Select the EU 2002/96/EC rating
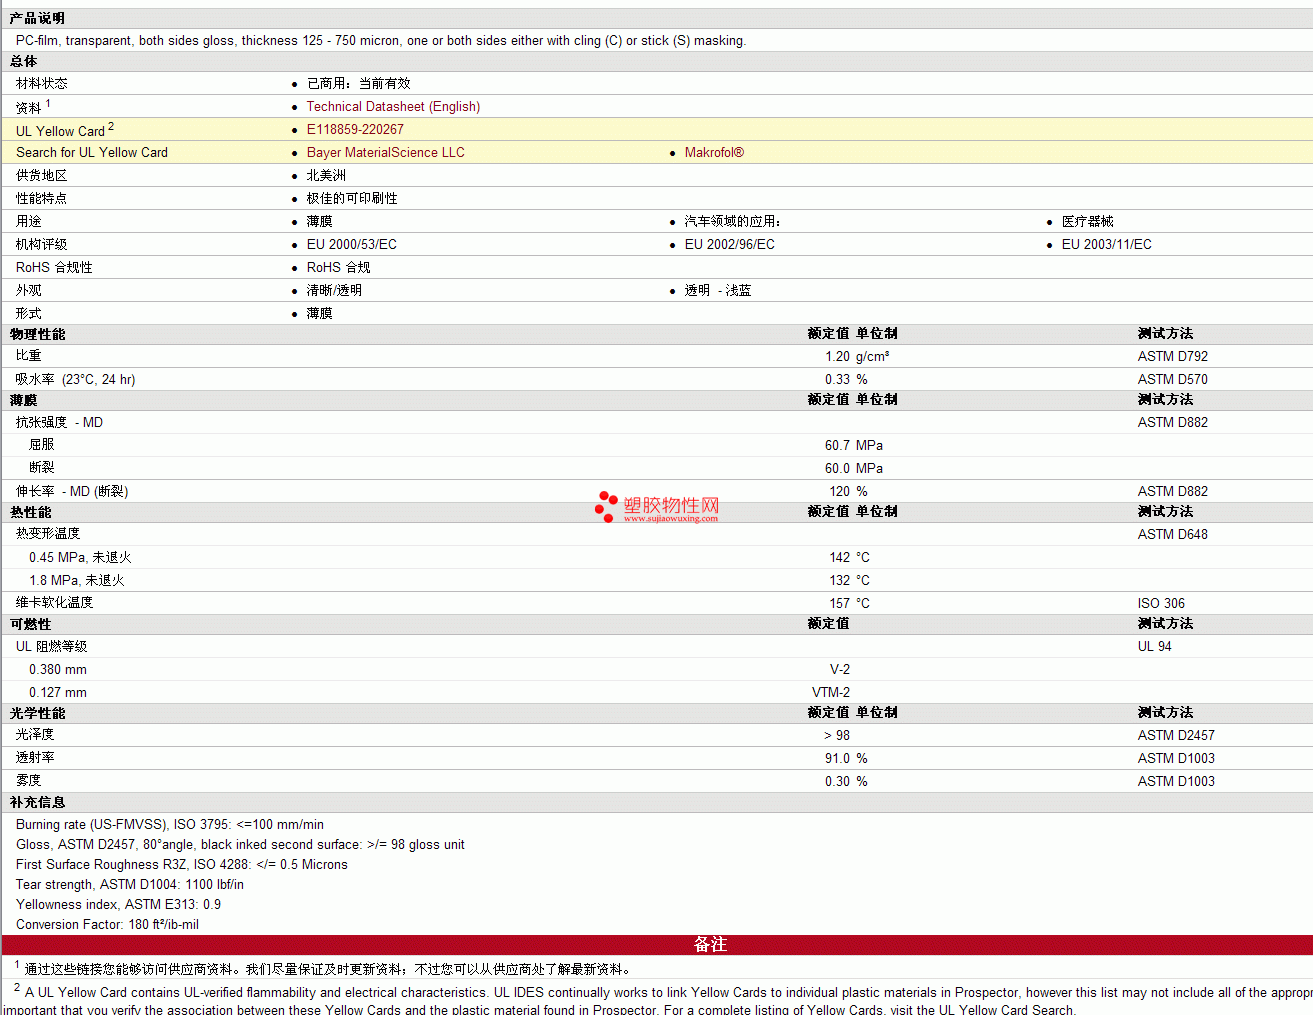The width and height of the screenshot is (1313, 1015). coord(730,245)
